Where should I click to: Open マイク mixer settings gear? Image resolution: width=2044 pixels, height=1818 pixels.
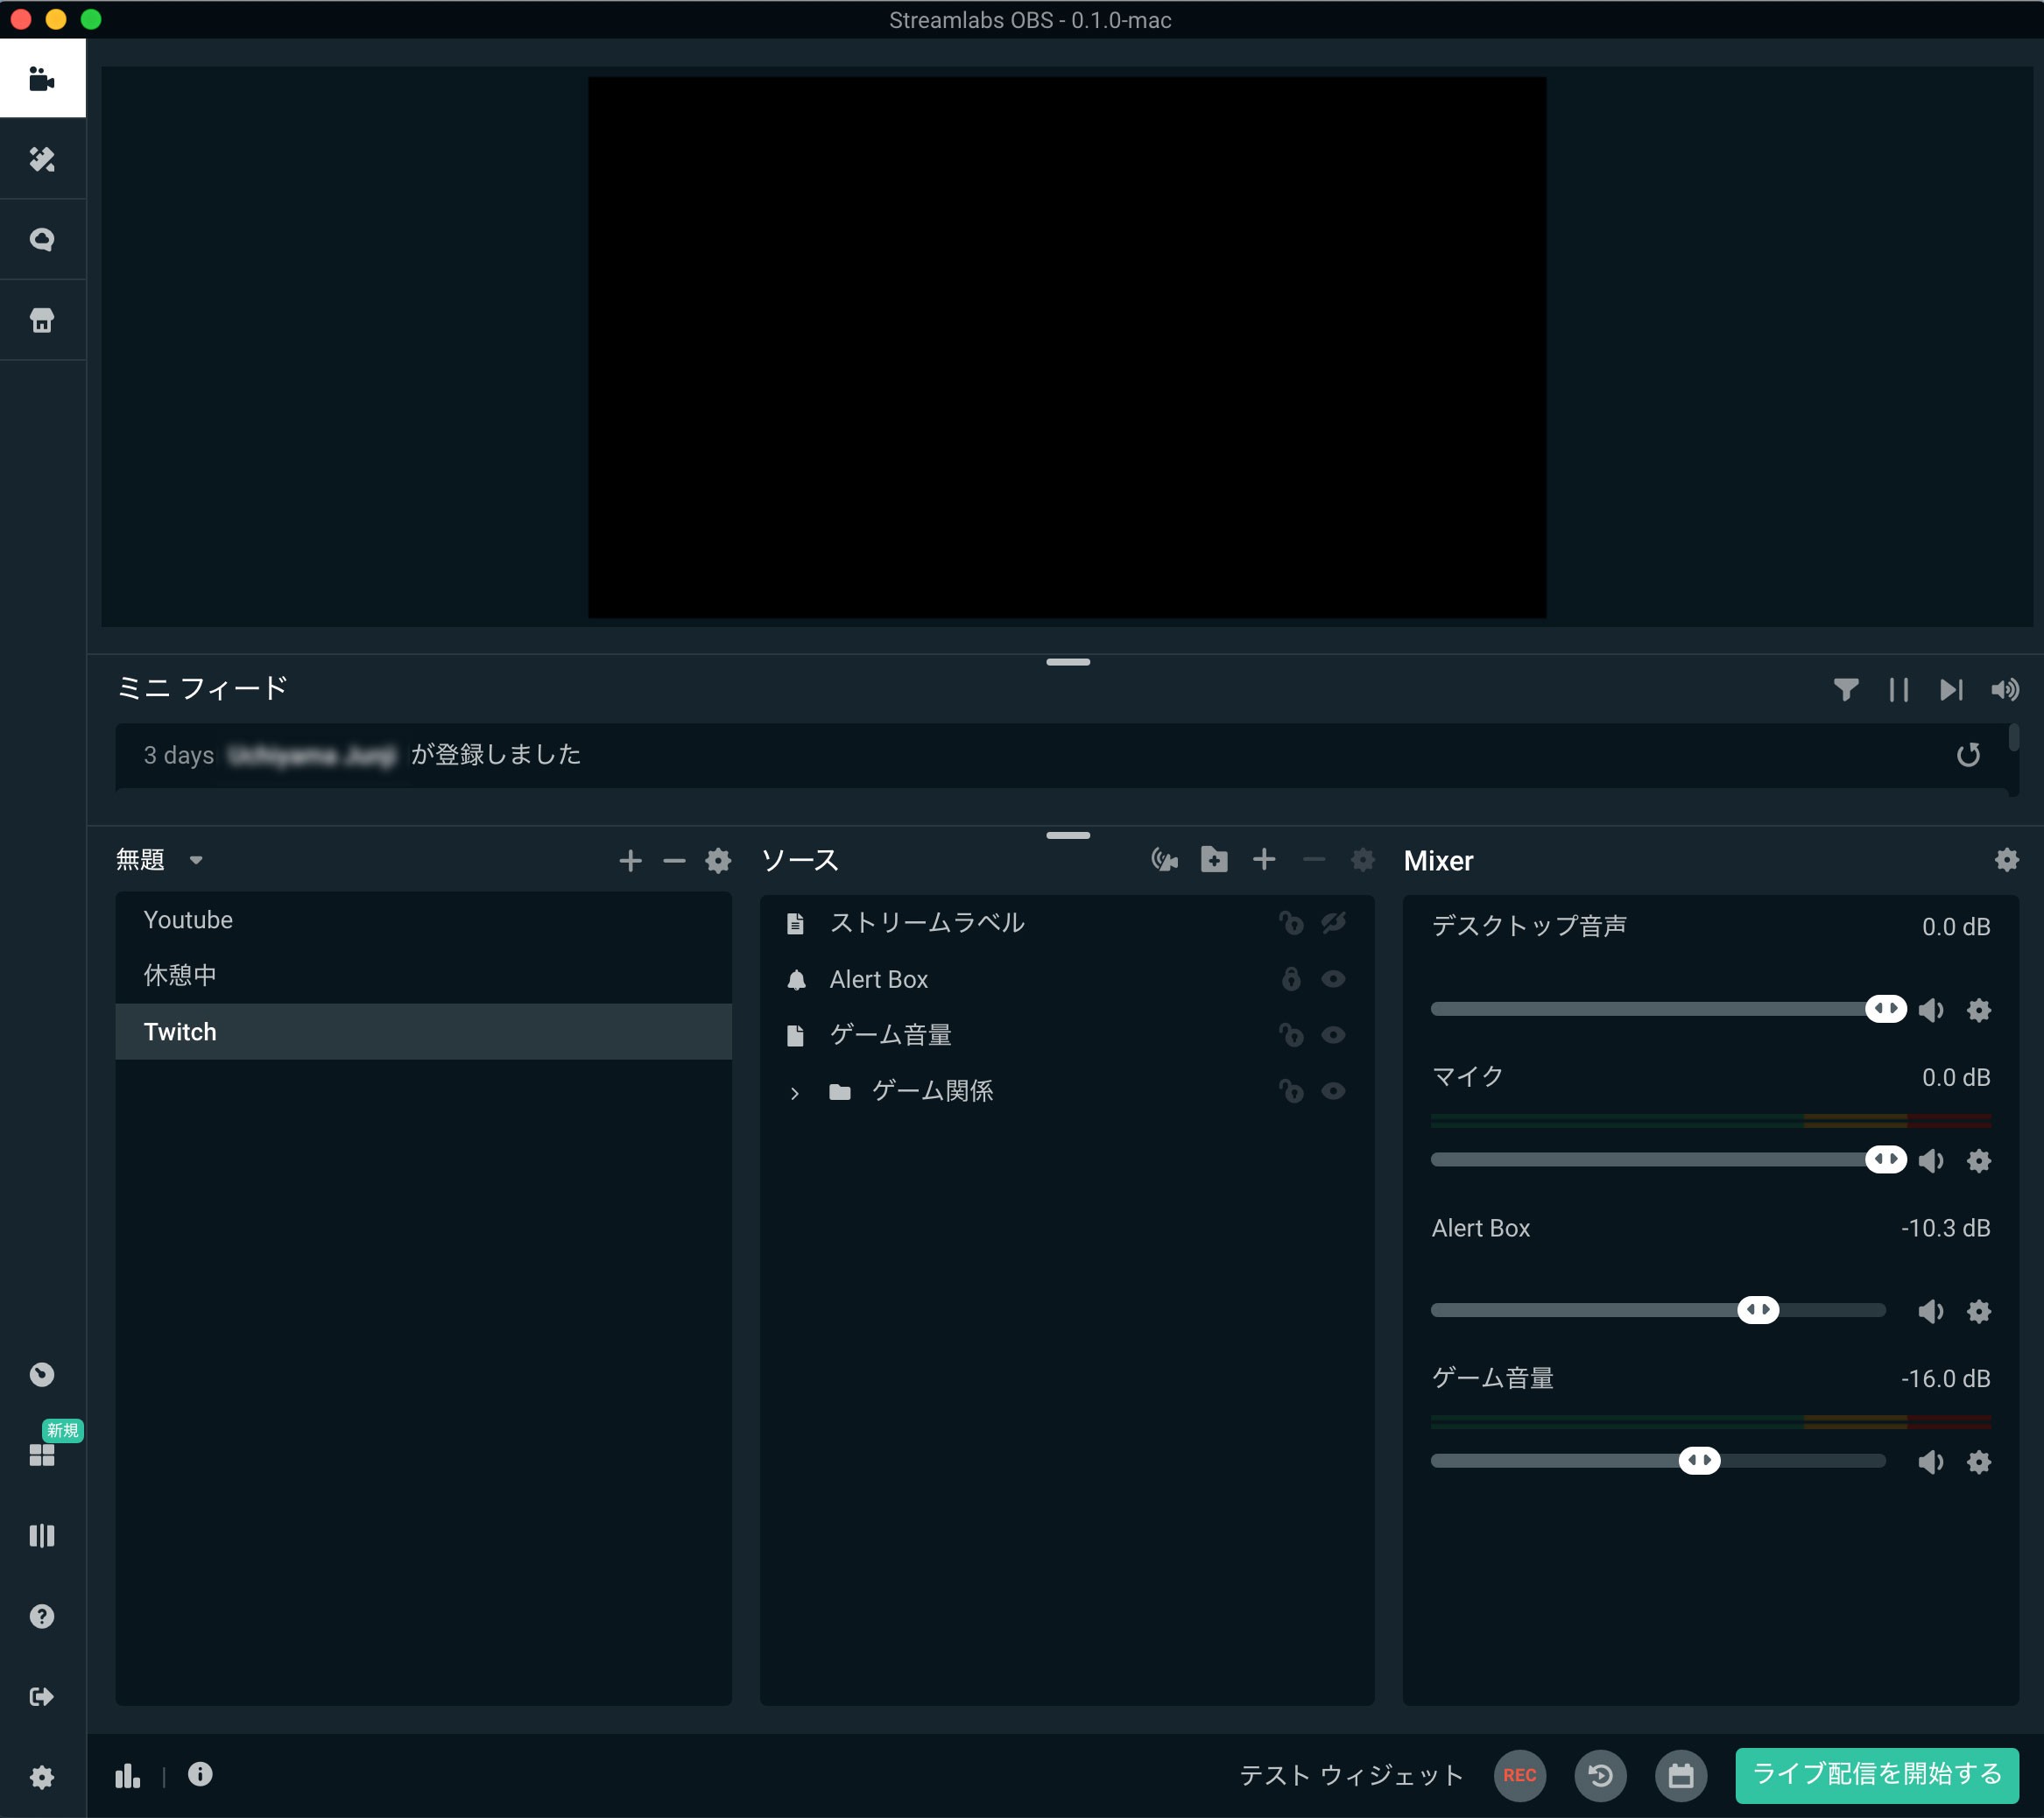click(1979, 1161)
